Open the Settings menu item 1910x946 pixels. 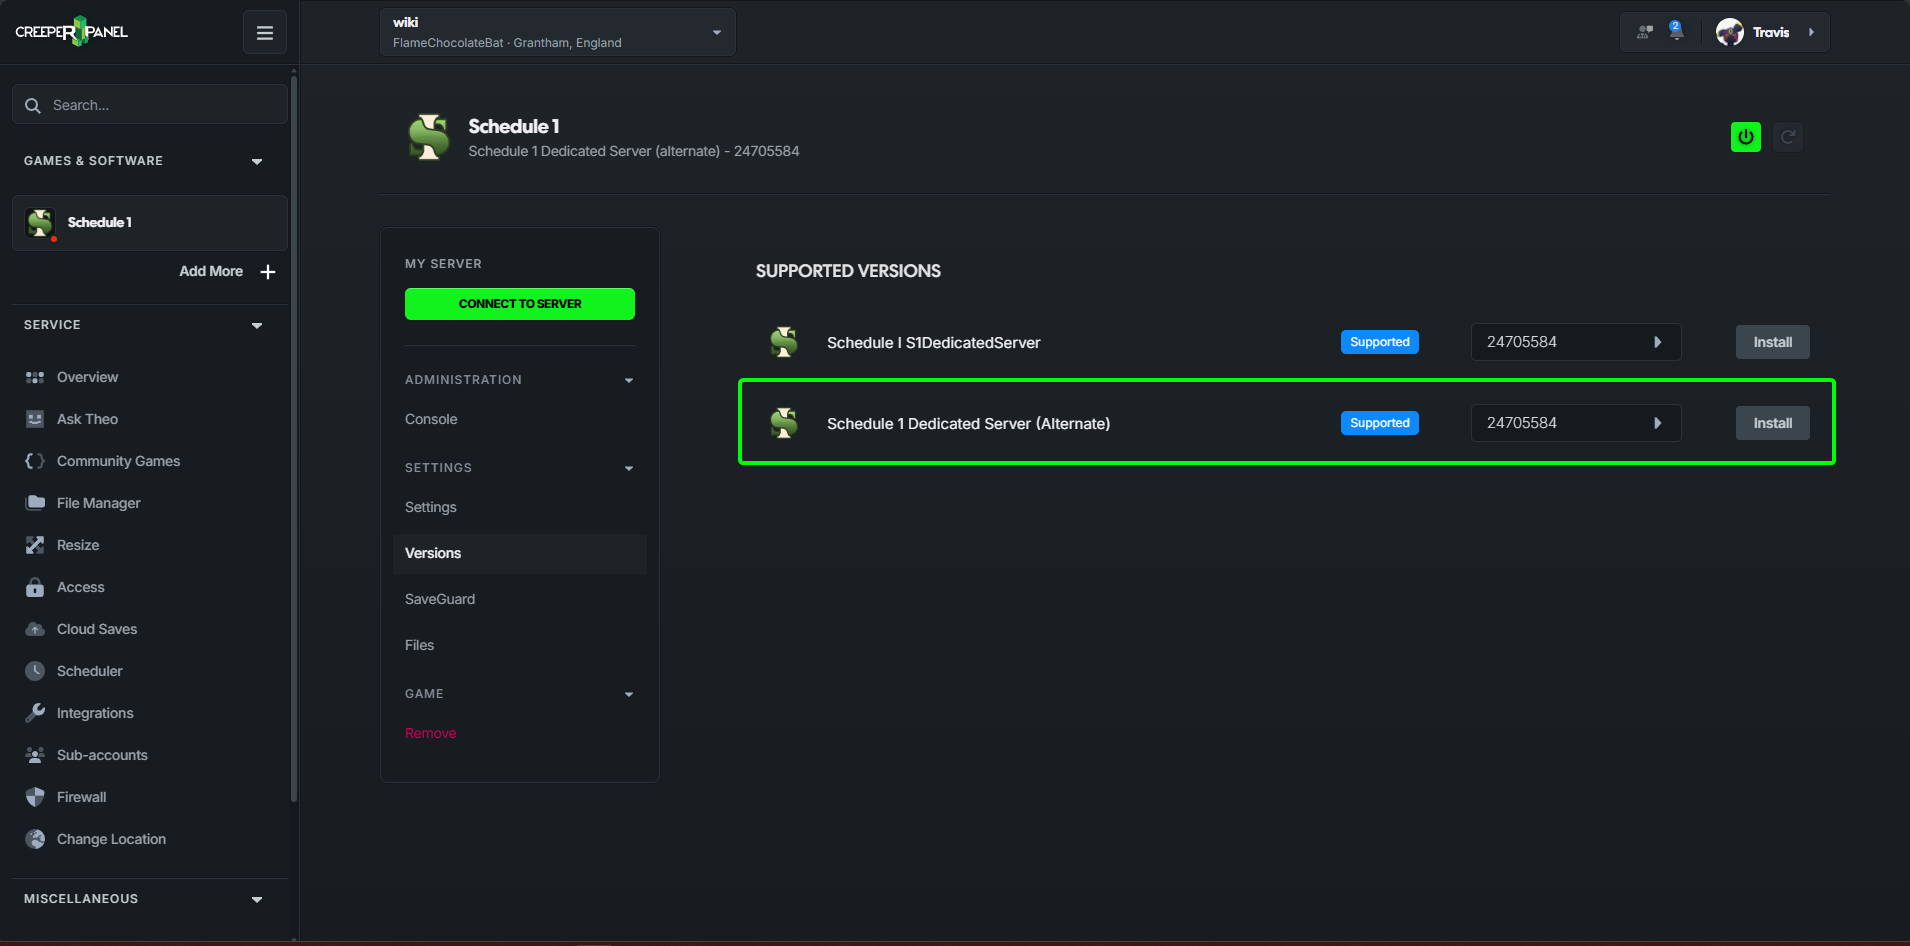click(431, 507)
